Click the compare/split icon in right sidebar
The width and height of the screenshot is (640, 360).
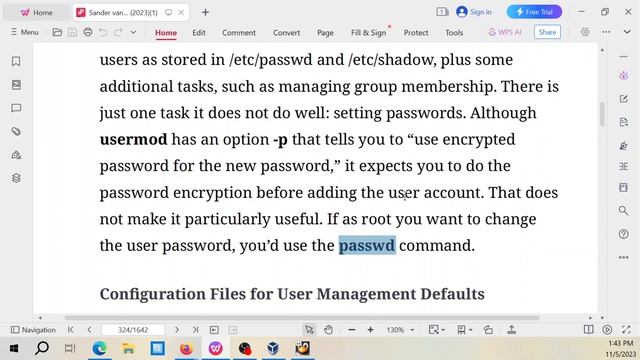[623, 167]
